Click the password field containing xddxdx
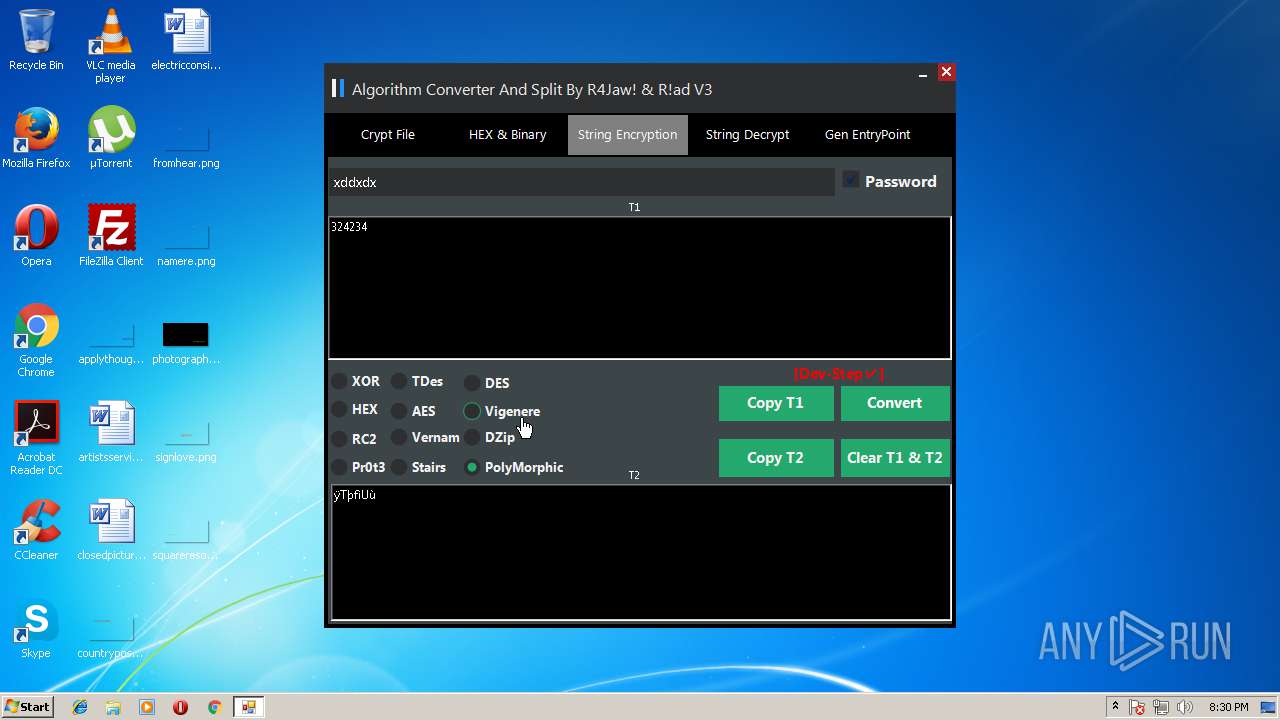Screen dimensions: 1280x720 tap(581, 182)
